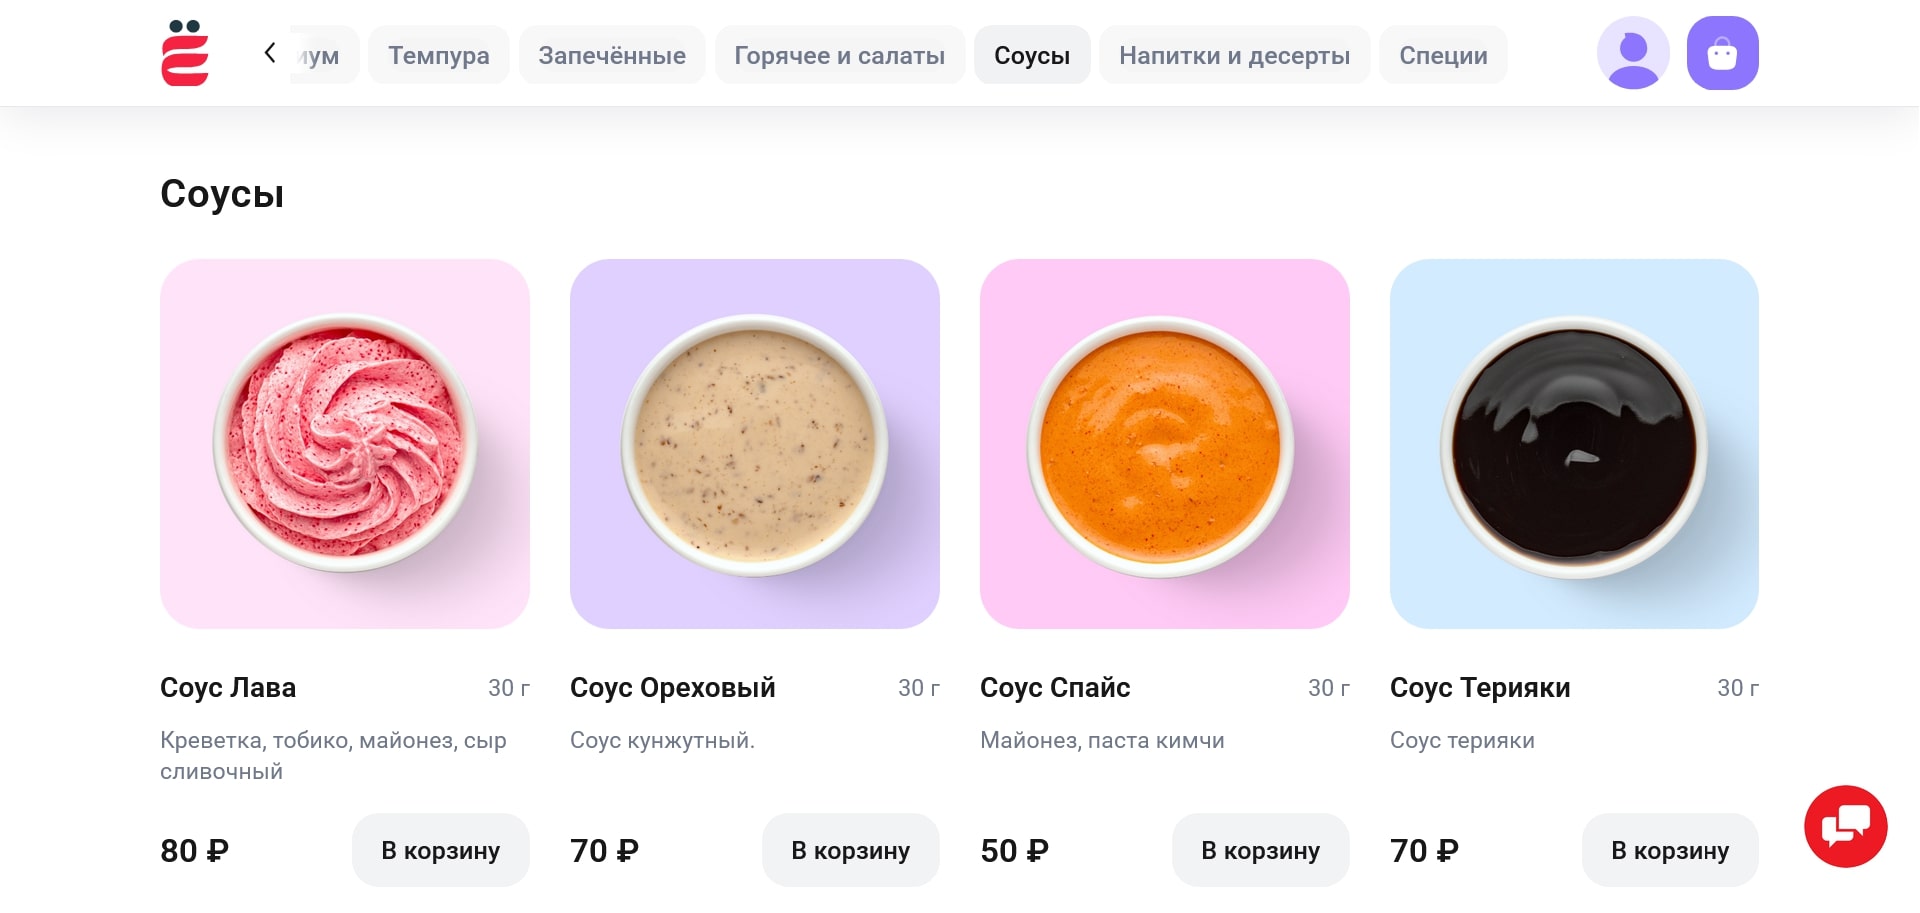Open the orange Соус Спайс photo
Viewport: 1920px width, 913px height.
coord(1165,444)
